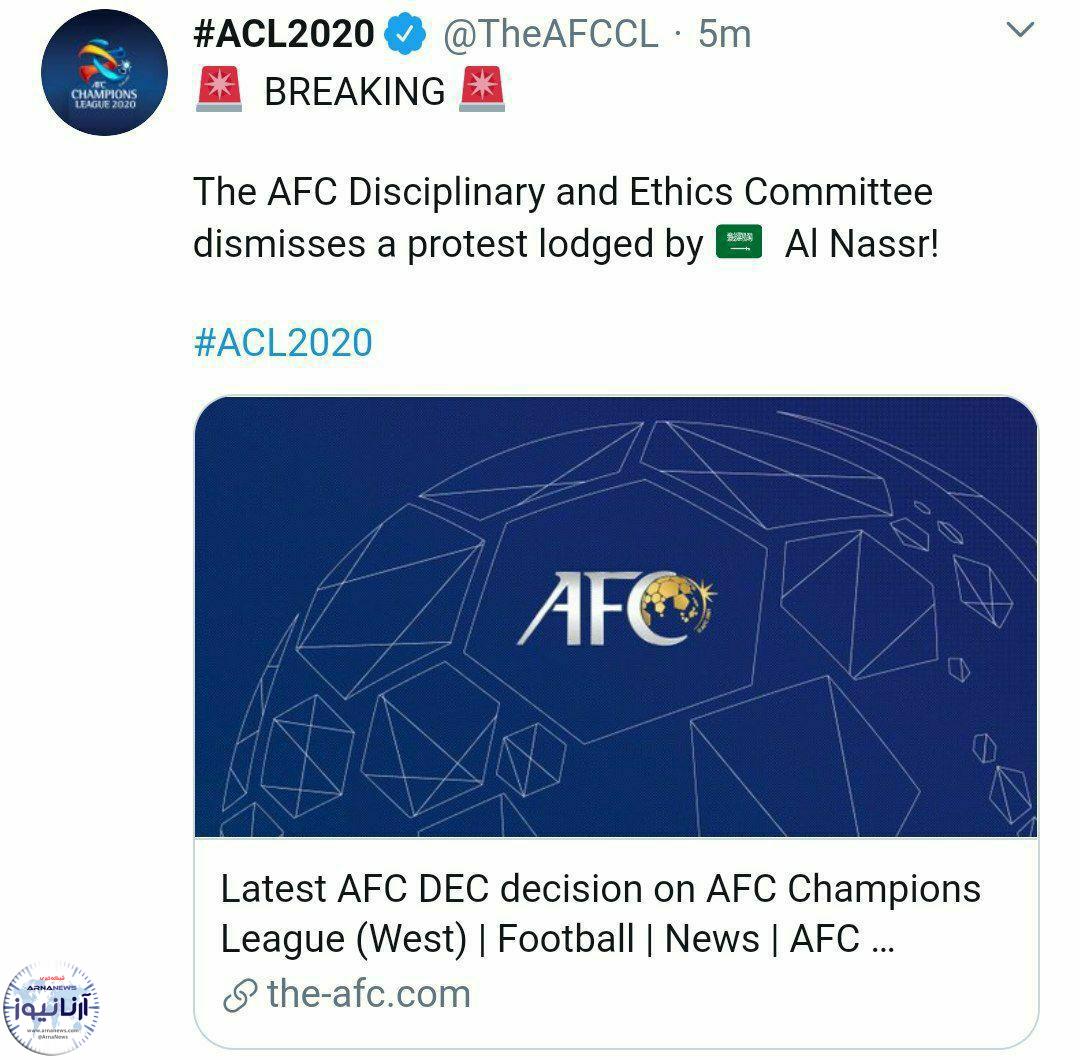The image size is (1080, 1060).
Task: Open the AFC logo preview image
Action: coord(616,616)
